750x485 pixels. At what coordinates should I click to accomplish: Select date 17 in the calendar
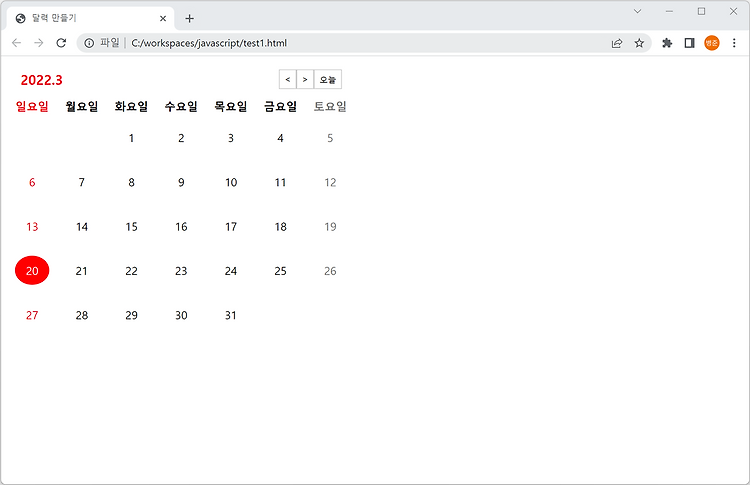(231, 227)
